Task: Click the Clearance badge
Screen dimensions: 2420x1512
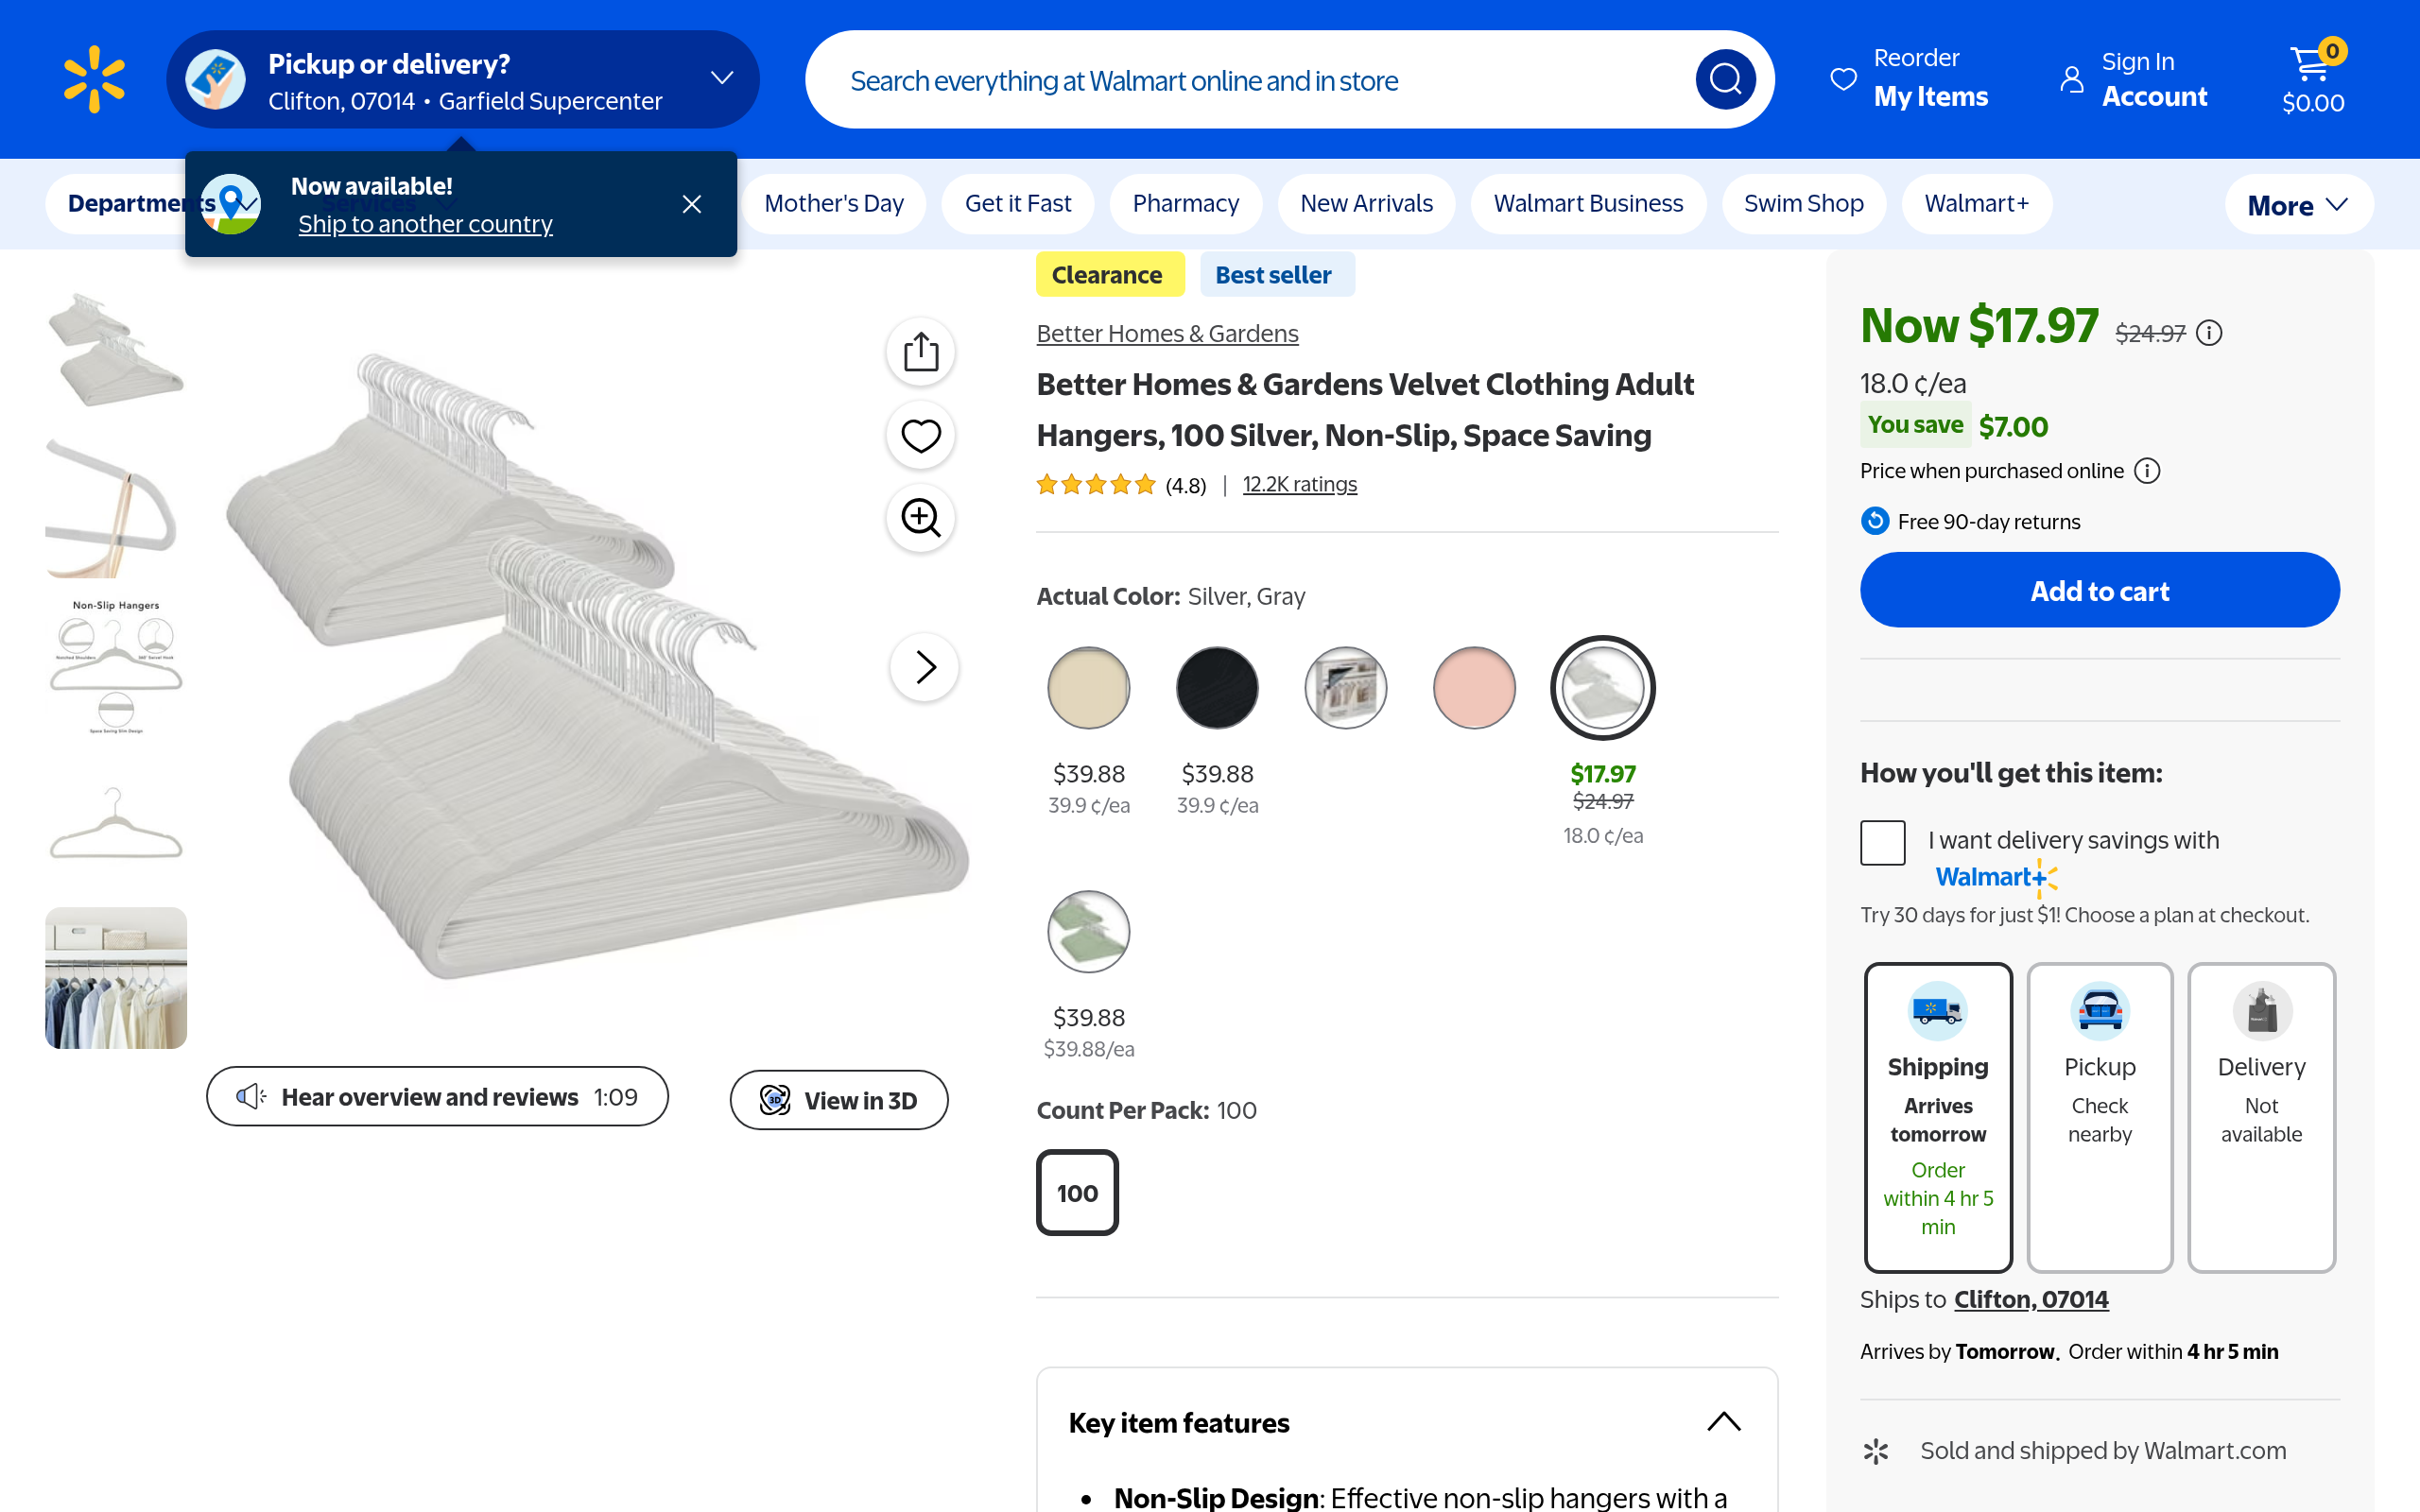Action: coord(1110,275)
